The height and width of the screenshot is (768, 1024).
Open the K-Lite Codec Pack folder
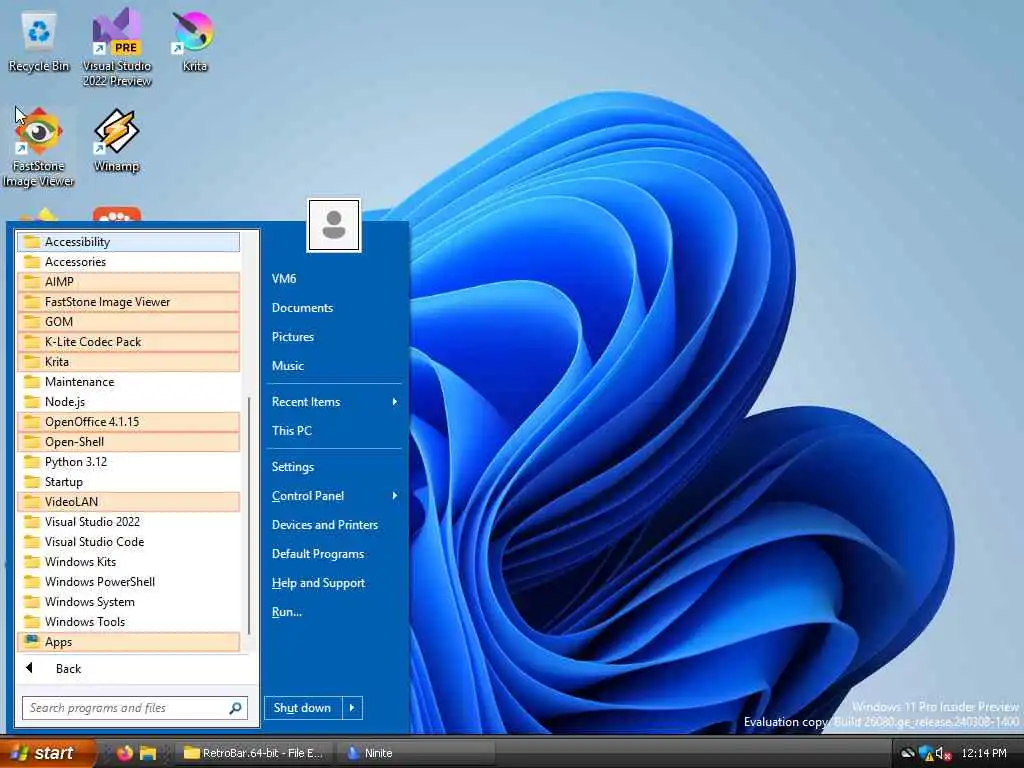point(129,342)
